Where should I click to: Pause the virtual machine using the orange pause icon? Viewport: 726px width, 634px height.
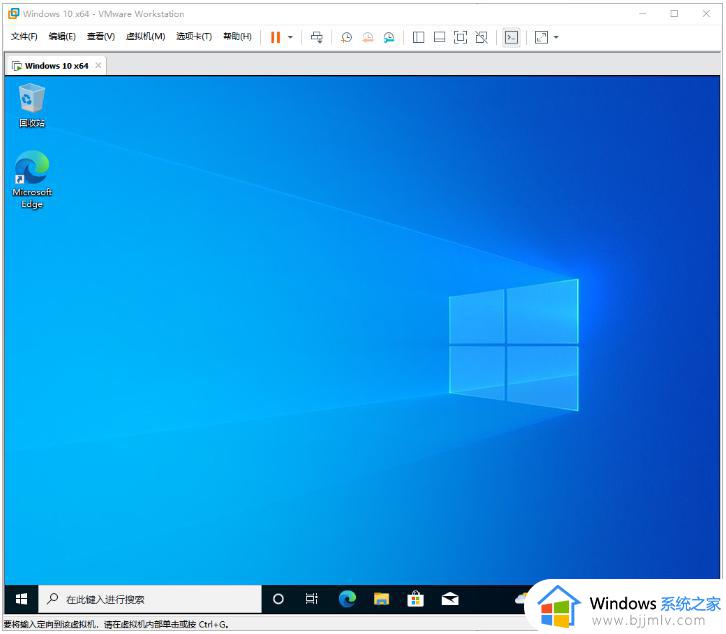(x=275, y=37)
